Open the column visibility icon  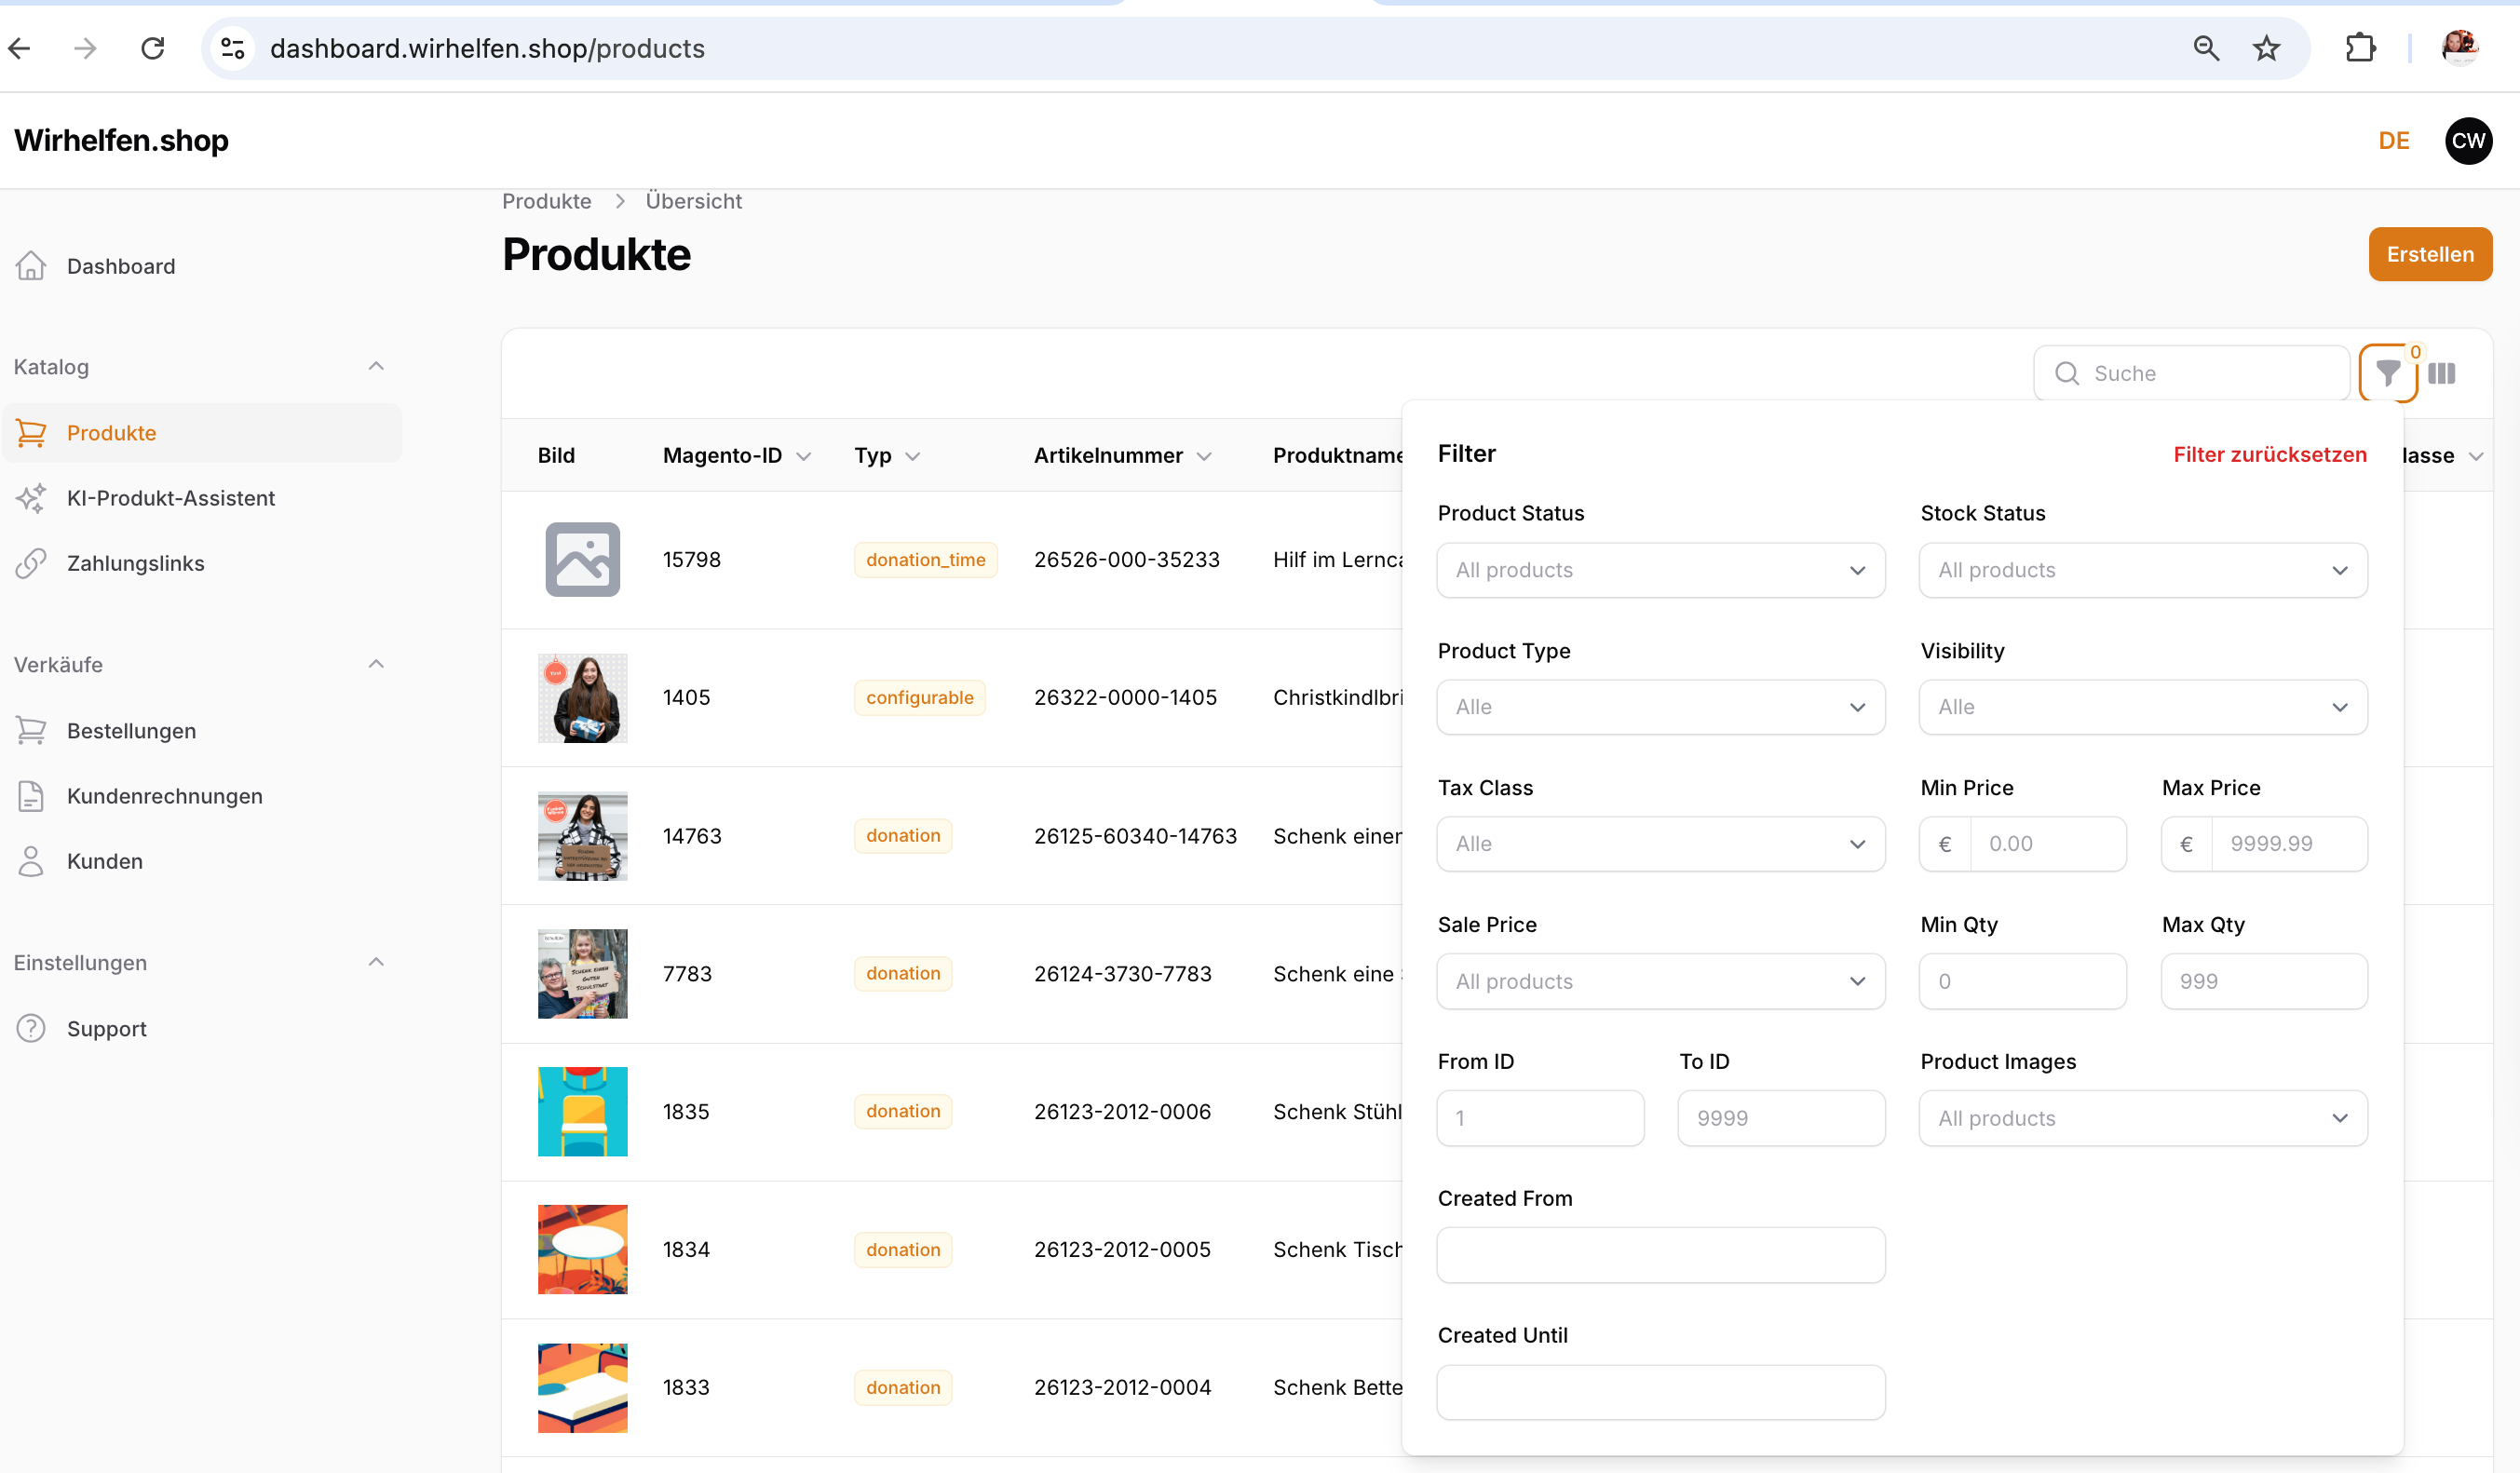click(2441, 373)
